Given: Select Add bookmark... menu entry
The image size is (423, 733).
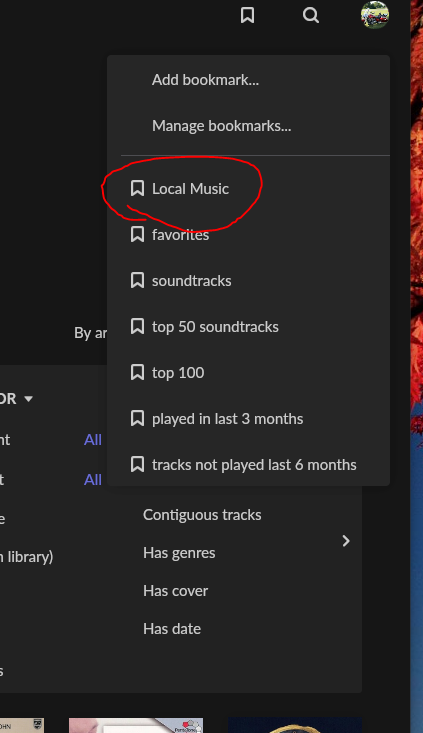Looking at the screenshot, I should 248,79.
